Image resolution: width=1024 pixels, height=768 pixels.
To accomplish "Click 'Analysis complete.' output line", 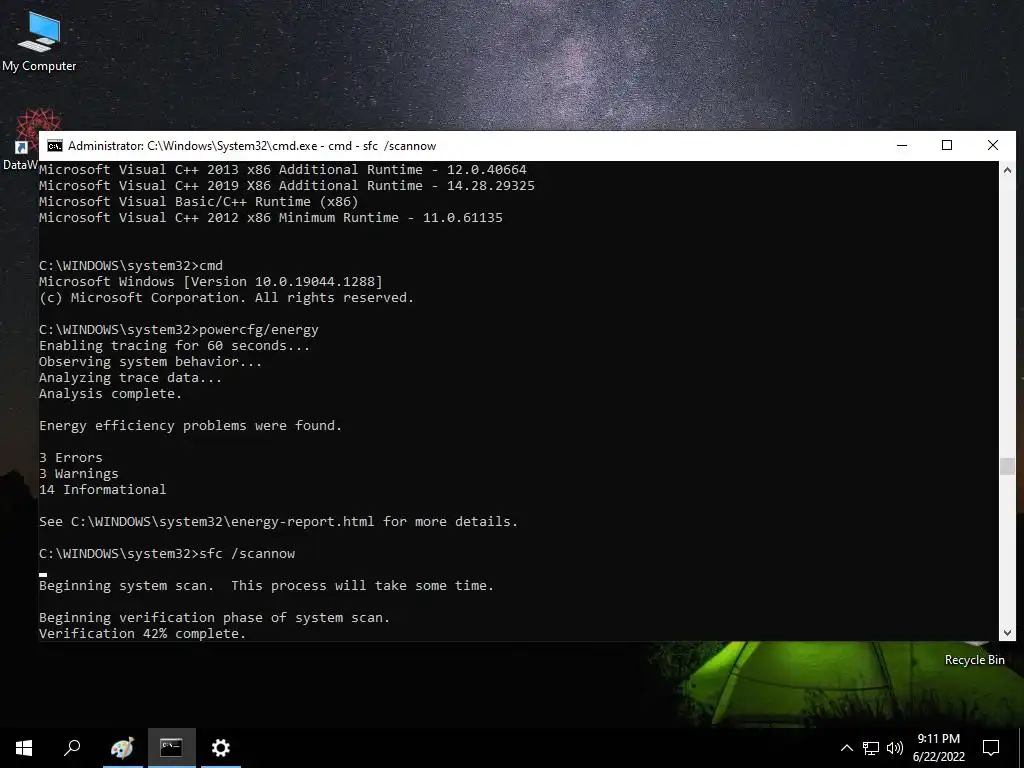I will 110,393.
